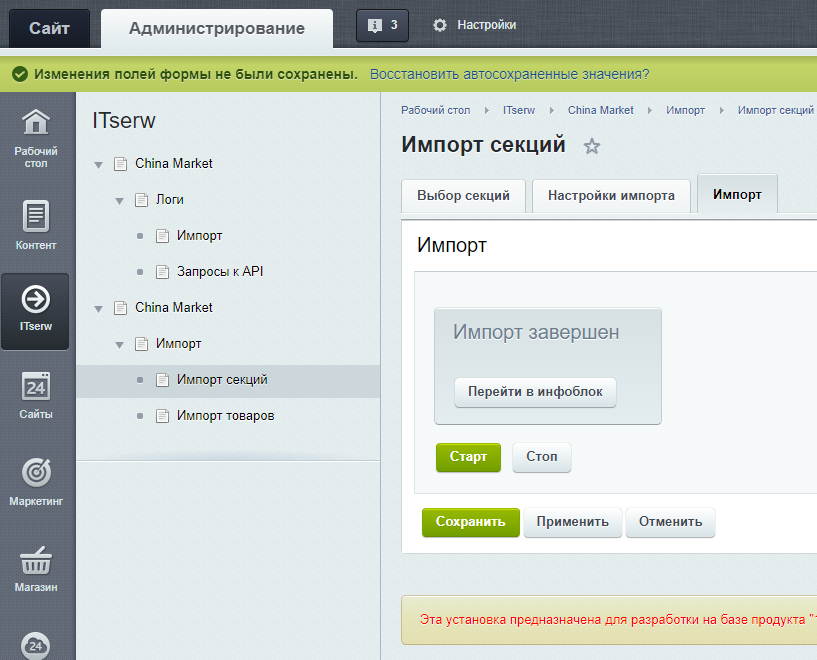
Task: Add page to favorites with star icon
Action: click(592, 146)
